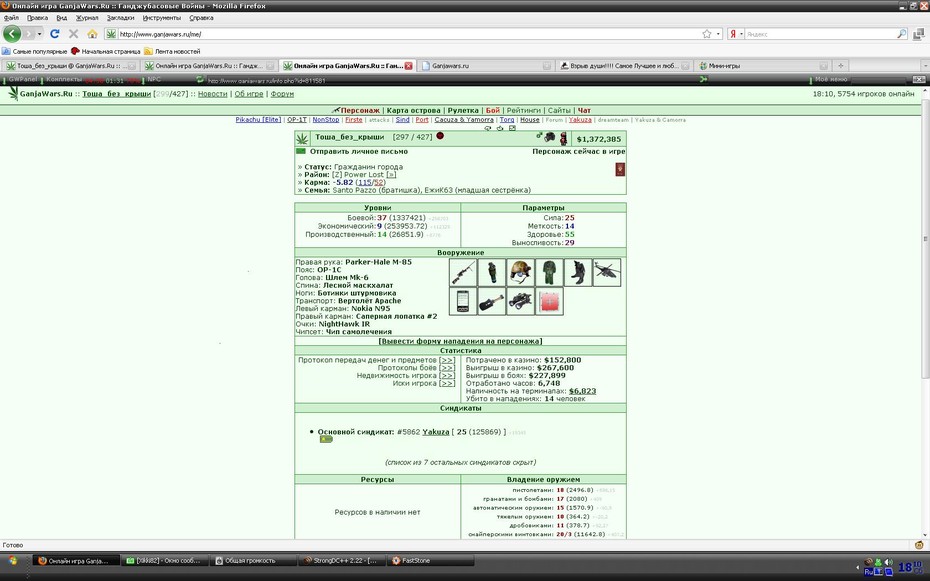Open the Рейтинги page
Screen dimensions: 930x581
[523, 110]
